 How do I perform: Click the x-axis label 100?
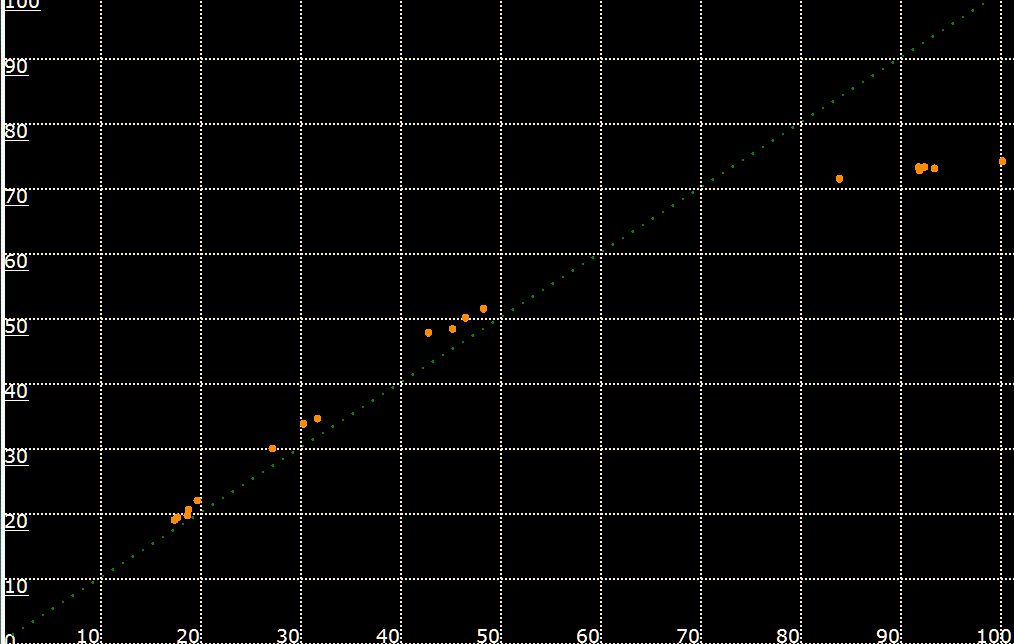tap(993, 635)
